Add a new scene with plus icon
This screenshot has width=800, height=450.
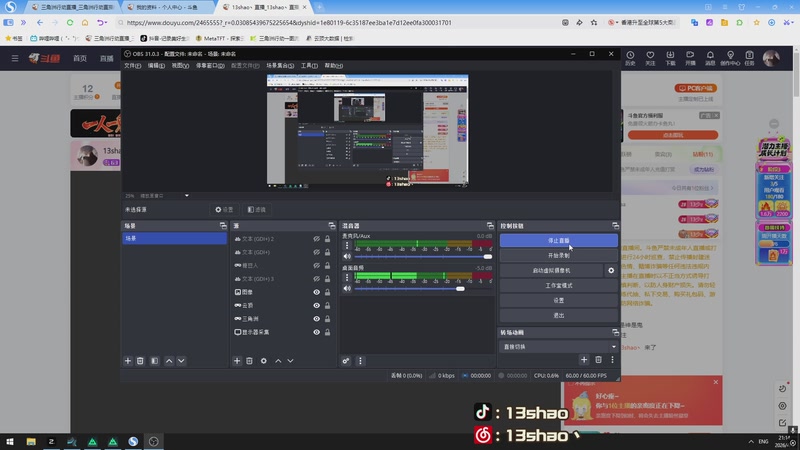click(x=128, y=361)
